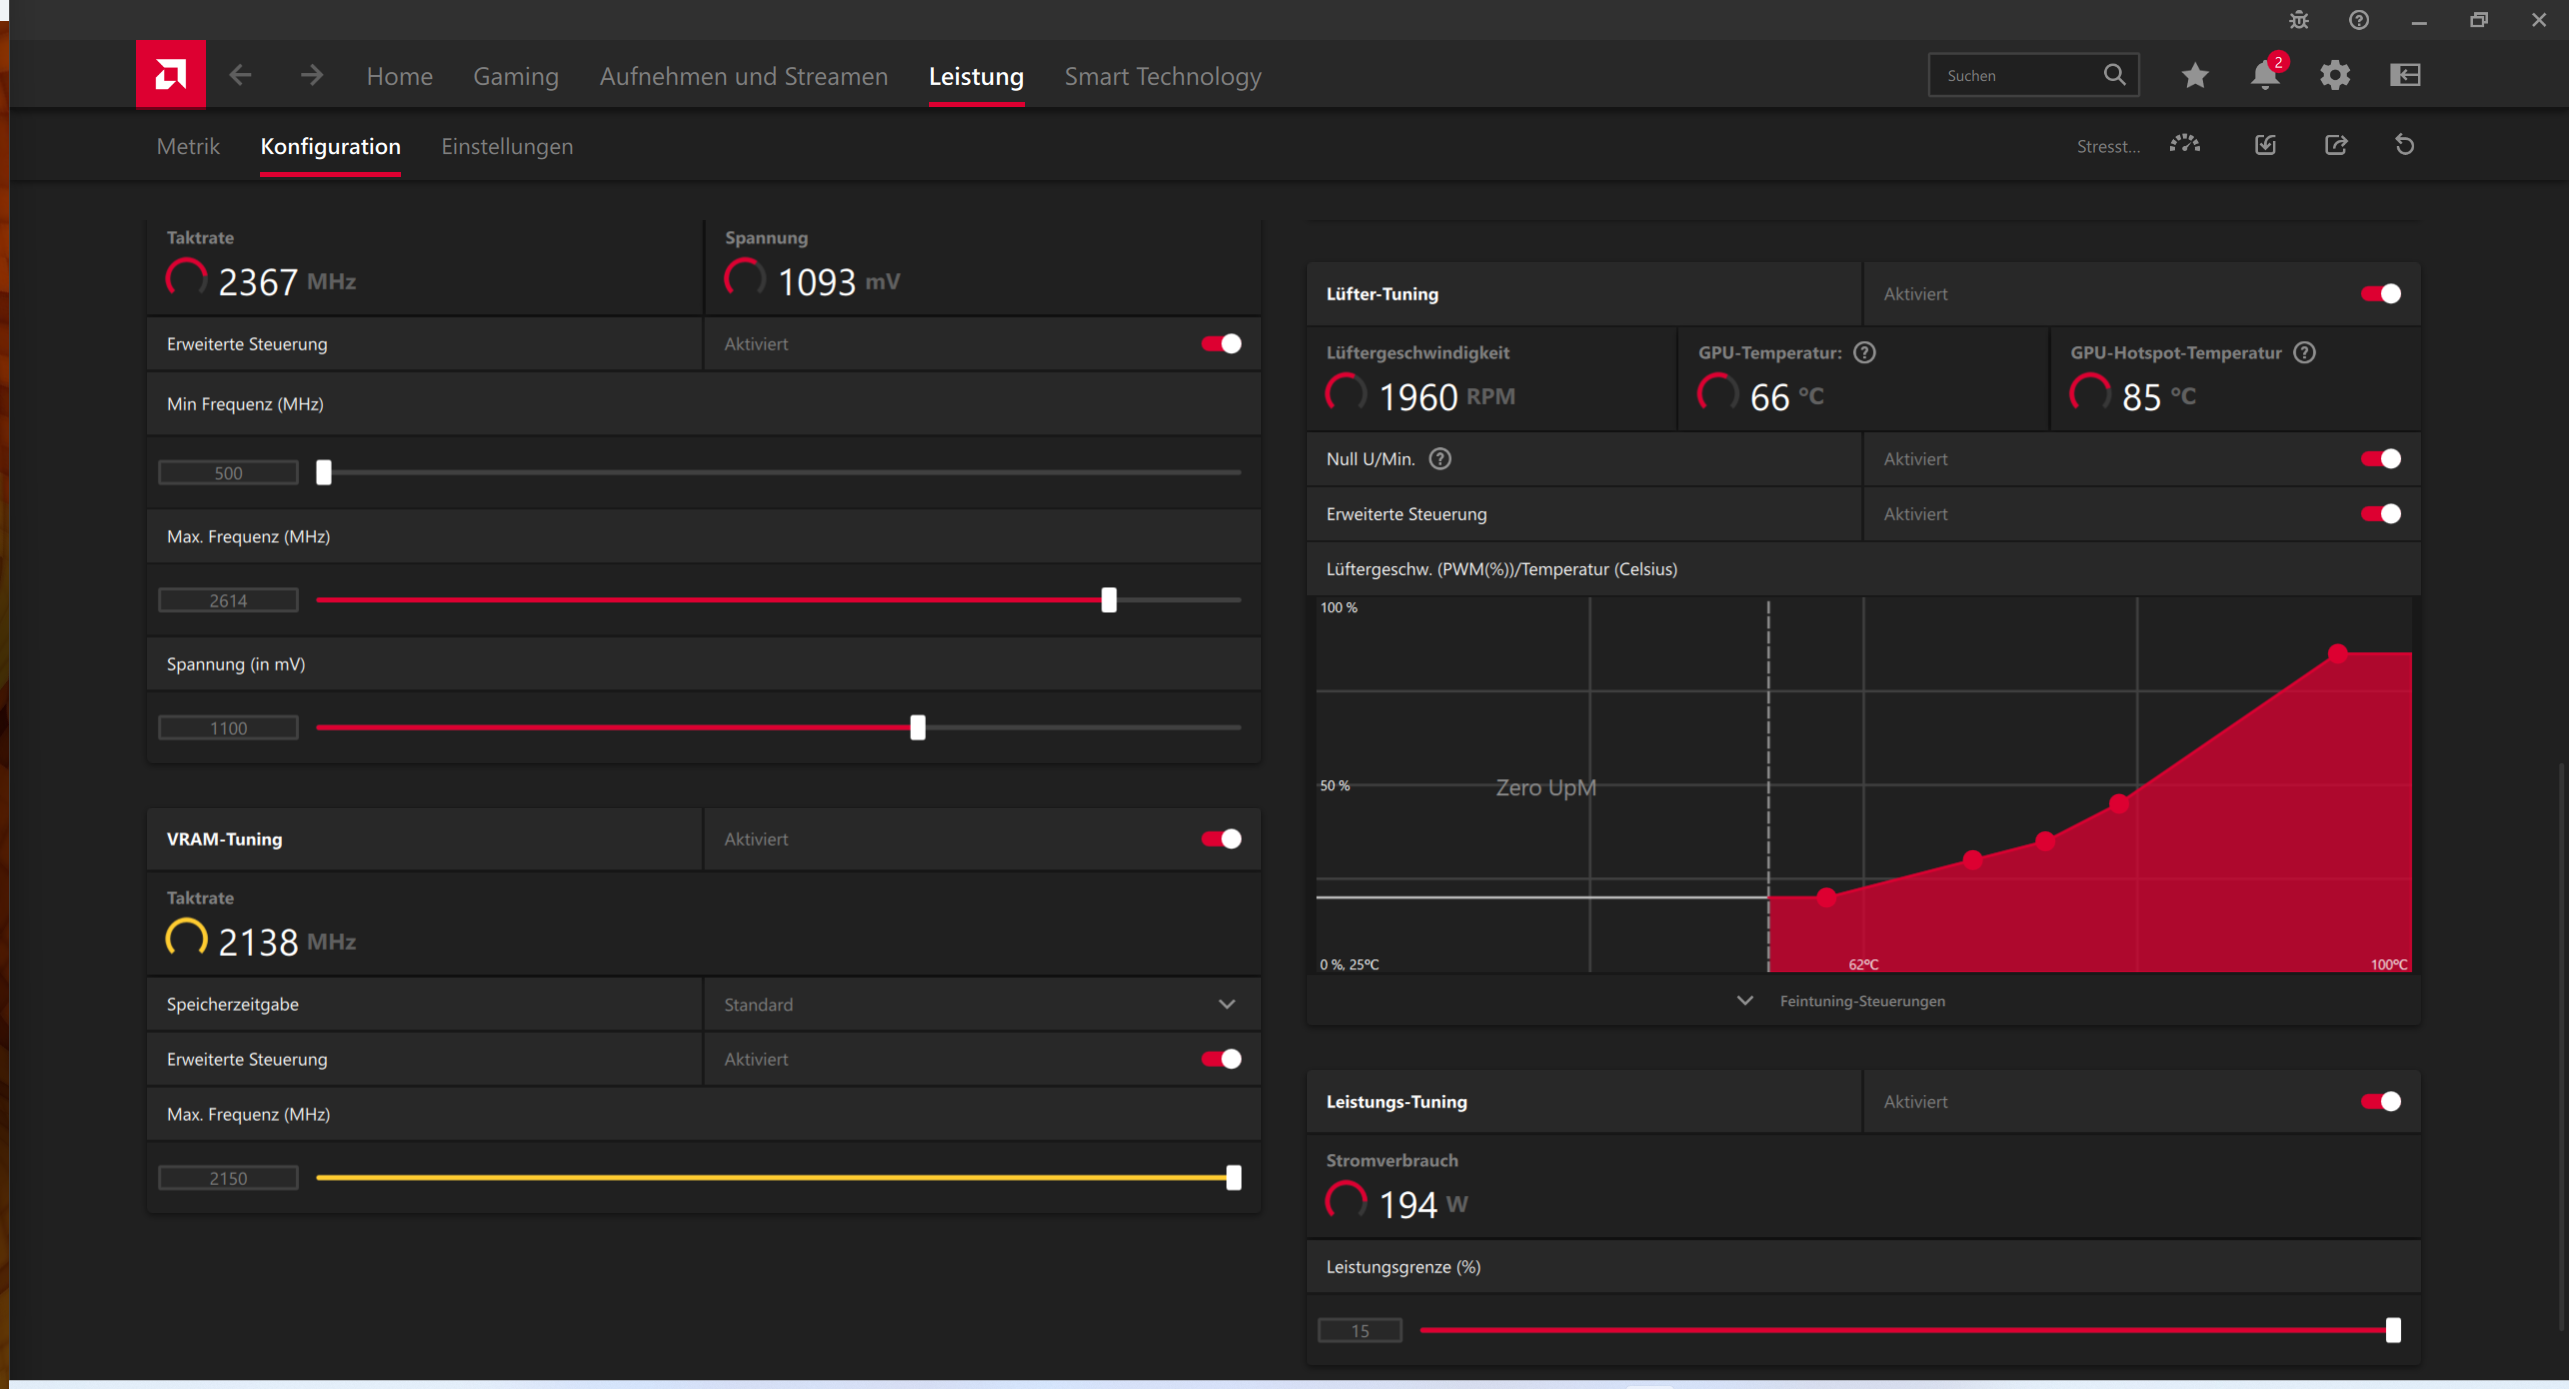Image resolution: width=2569 pixels, height=1389 pixels.
Task: Open the Home tab
Action: (399, 76)
